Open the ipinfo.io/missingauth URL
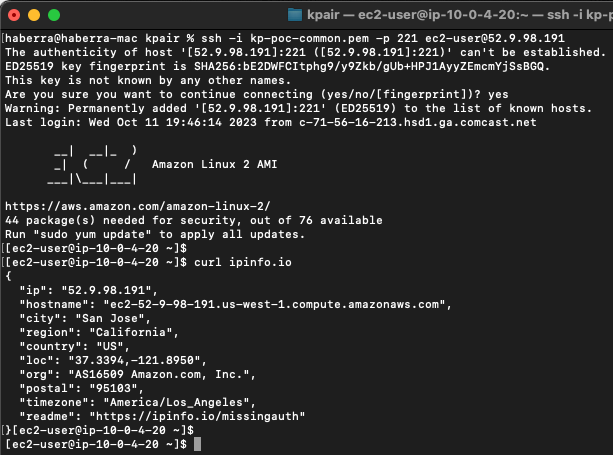 coord(197,416)
